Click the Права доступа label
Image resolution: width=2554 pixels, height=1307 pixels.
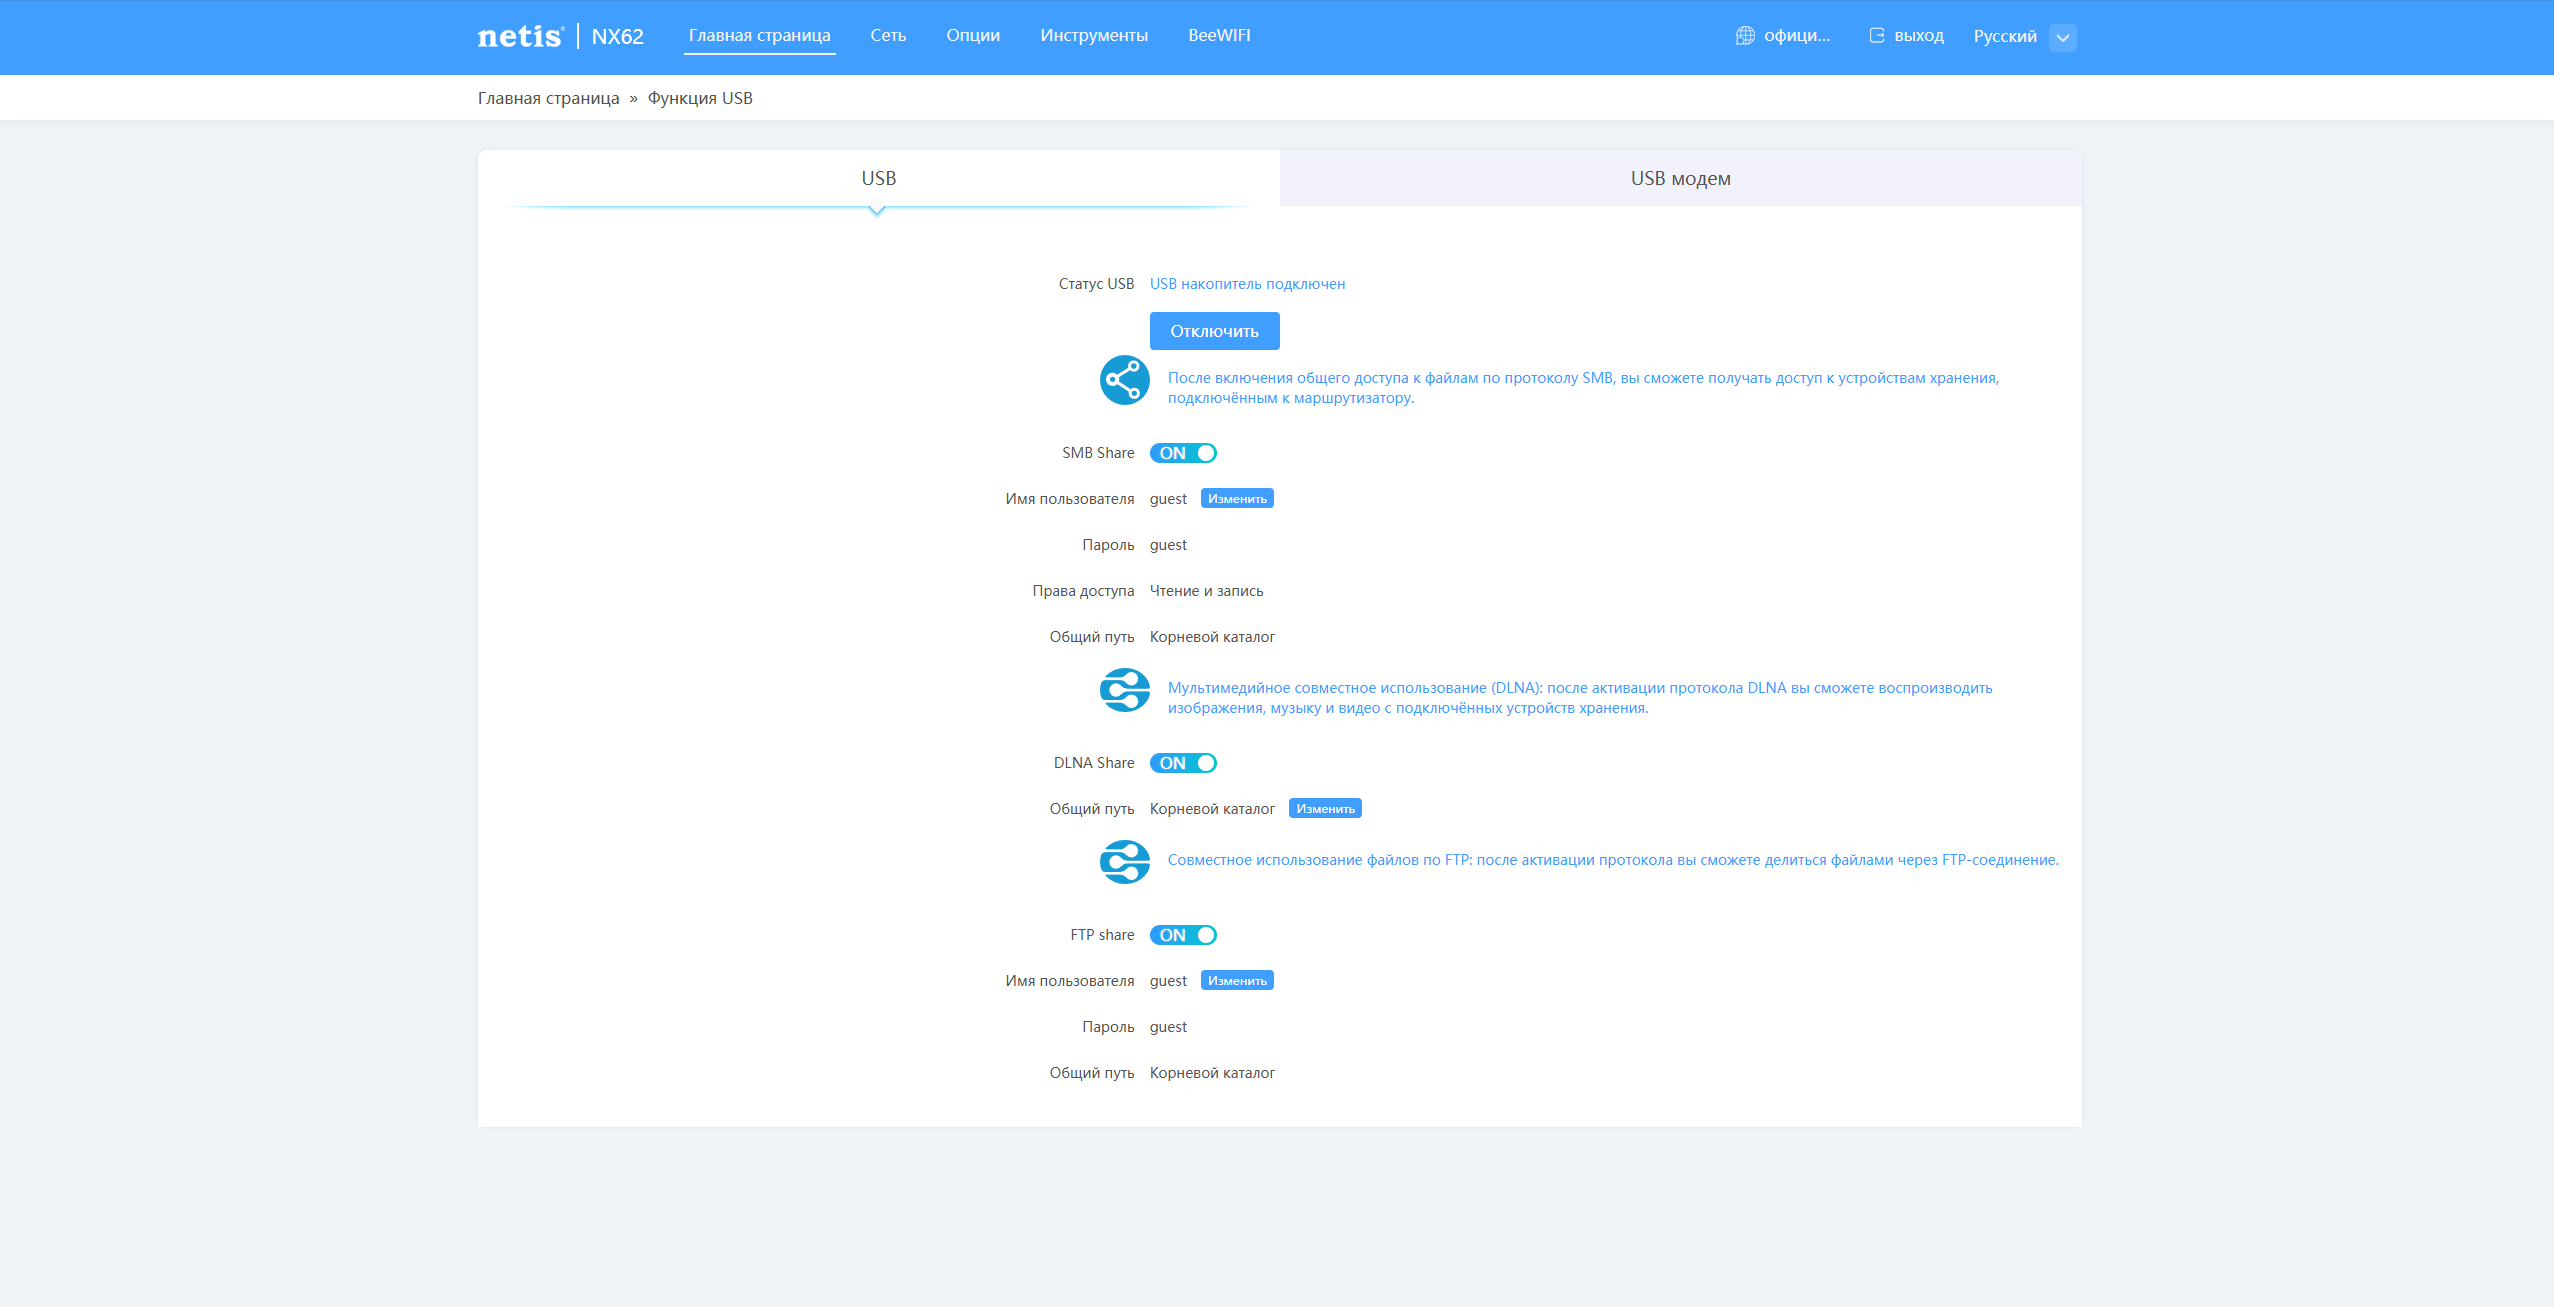click(1083, 591)
